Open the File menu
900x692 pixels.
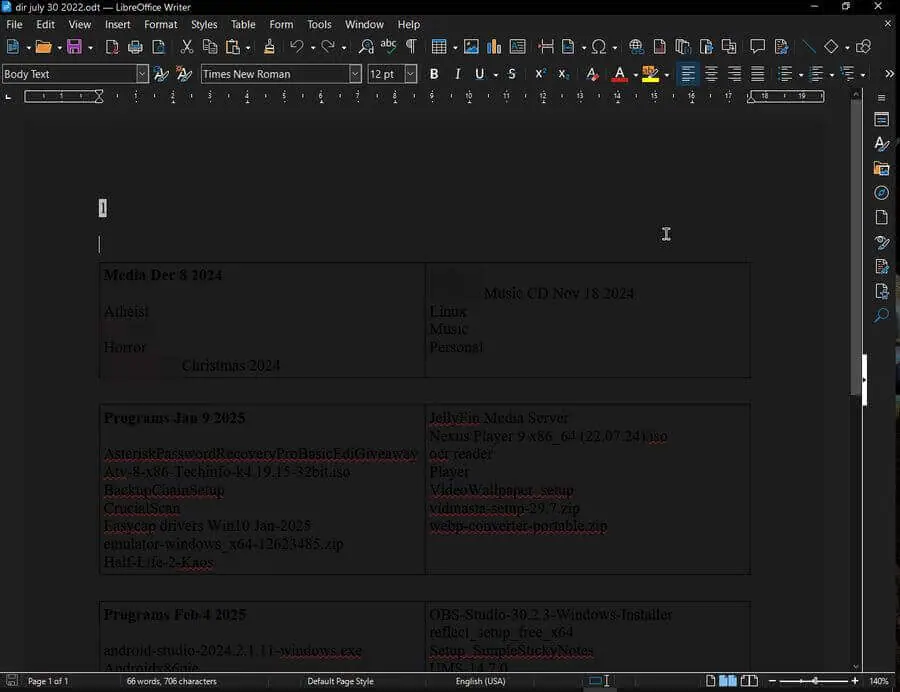click(x=14, y=25)
